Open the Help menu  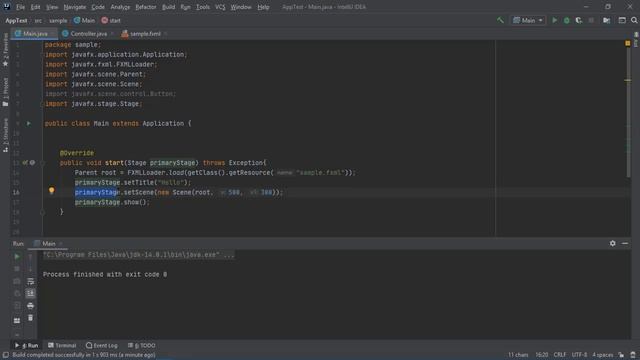(x=263, y=7)
